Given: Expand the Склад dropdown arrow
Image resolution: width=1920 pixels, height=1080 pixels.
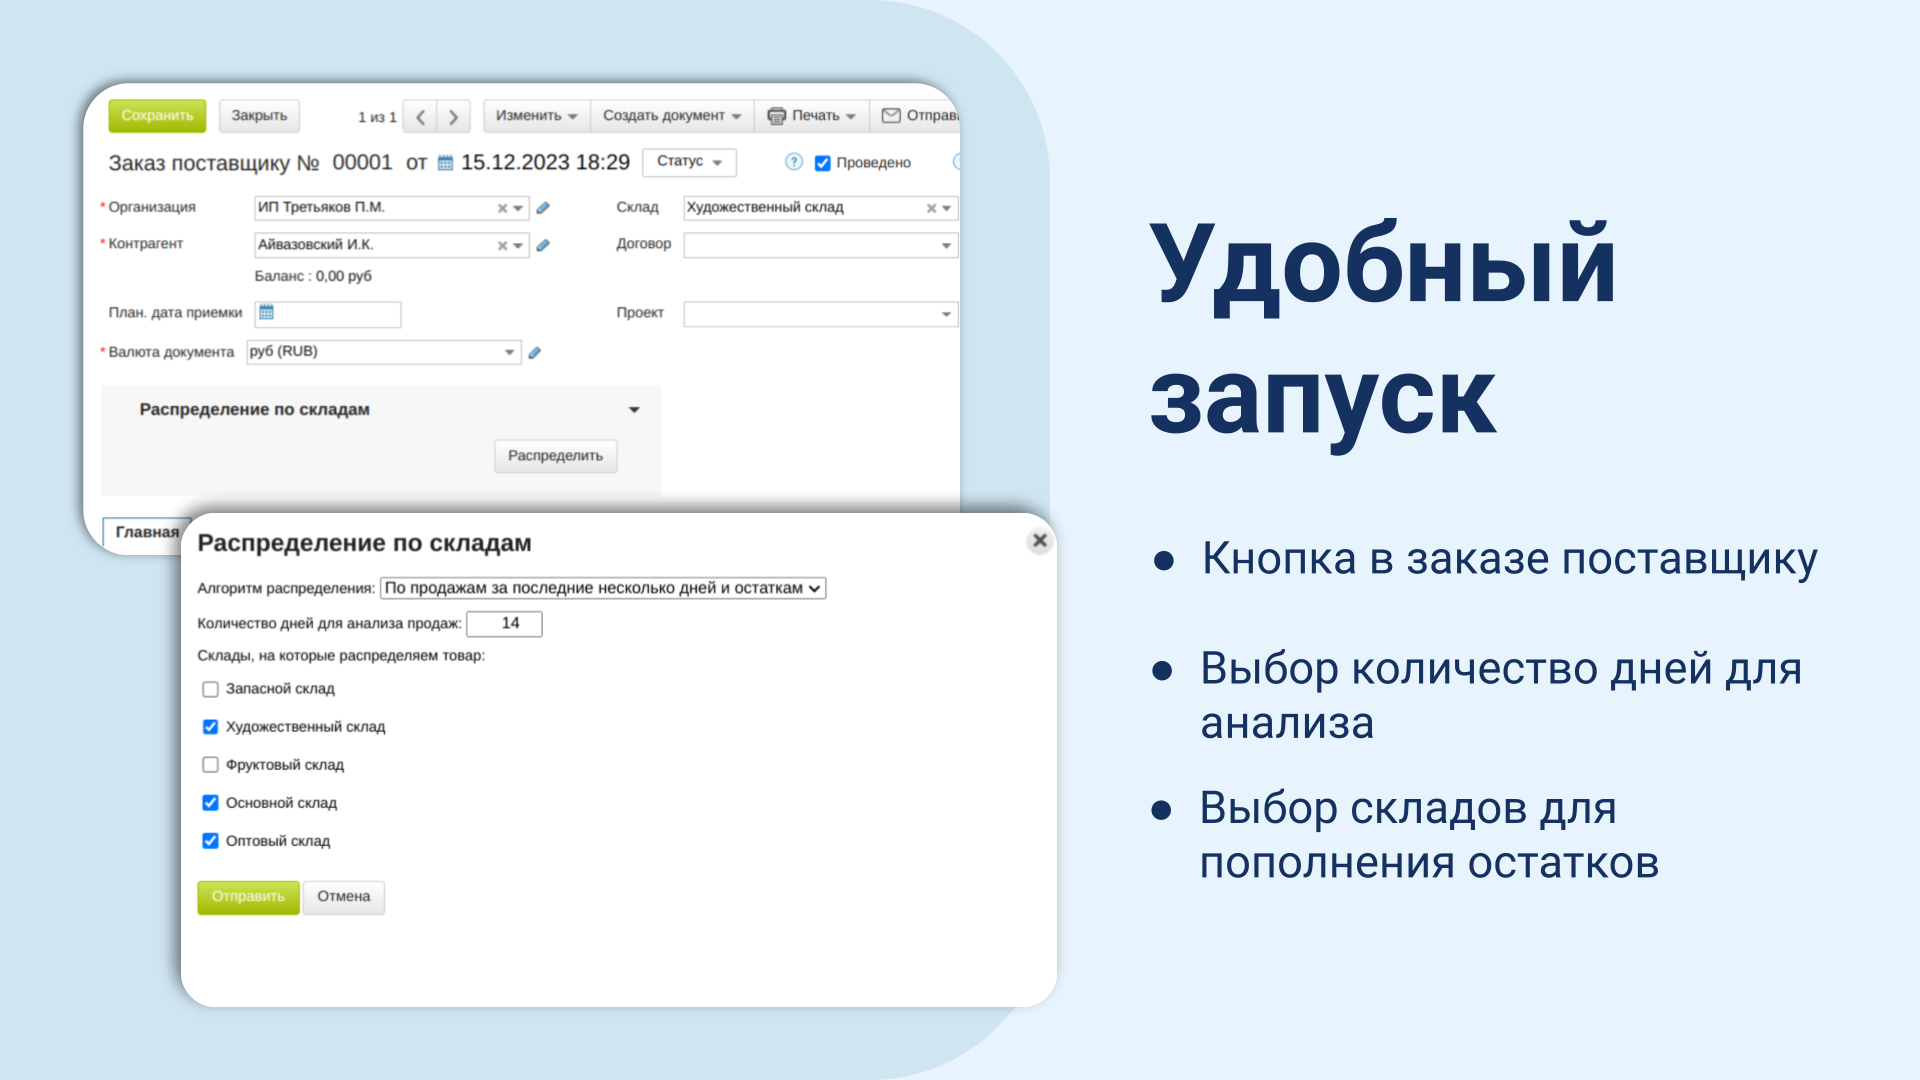Looking at the screenshot, I should (x=946, y=208).
